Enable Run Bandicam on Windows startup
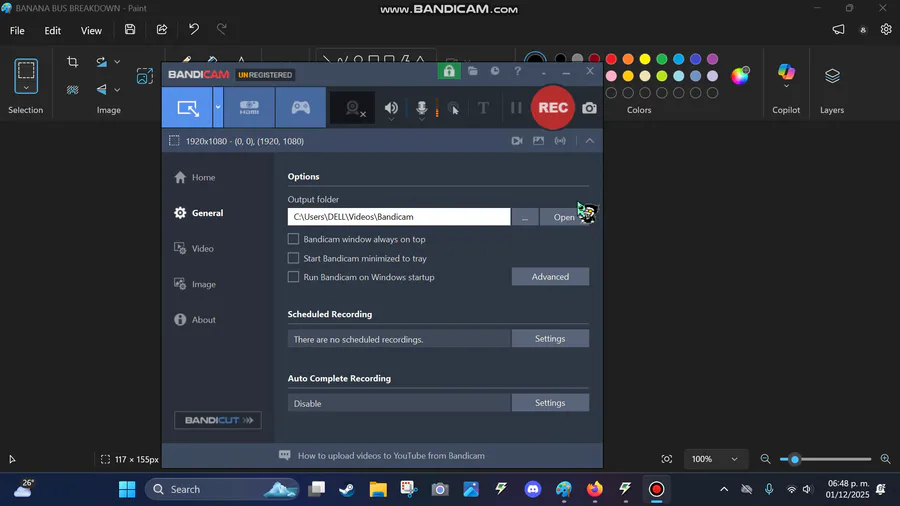The width and height of the screenshot is (900, 506). coord(293,277)
